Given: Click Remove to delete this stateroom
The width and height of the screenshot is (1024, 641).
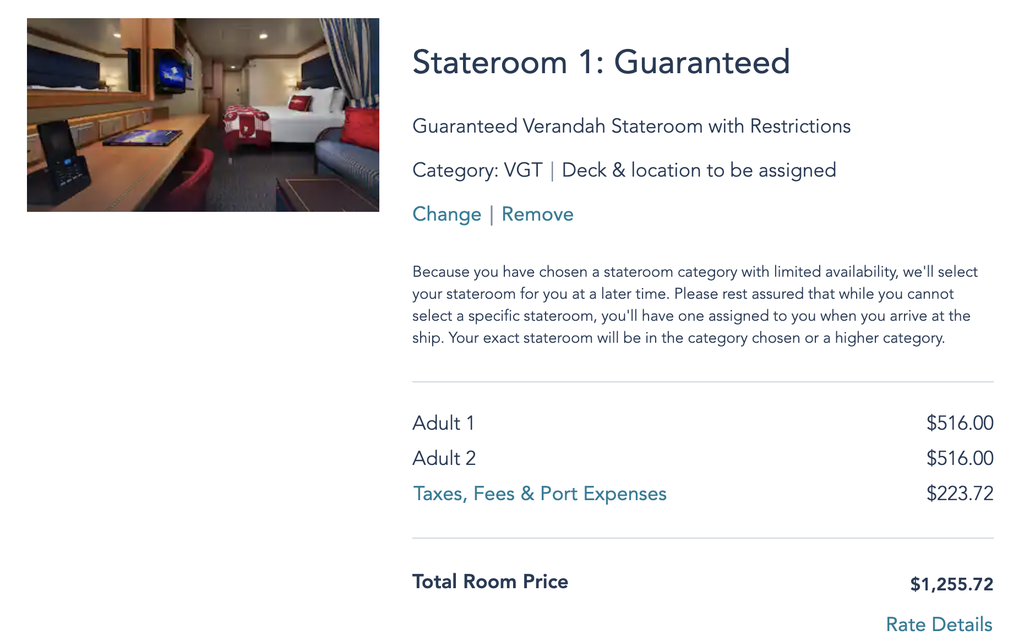Looking at the screenshot, I should [538, 214].
